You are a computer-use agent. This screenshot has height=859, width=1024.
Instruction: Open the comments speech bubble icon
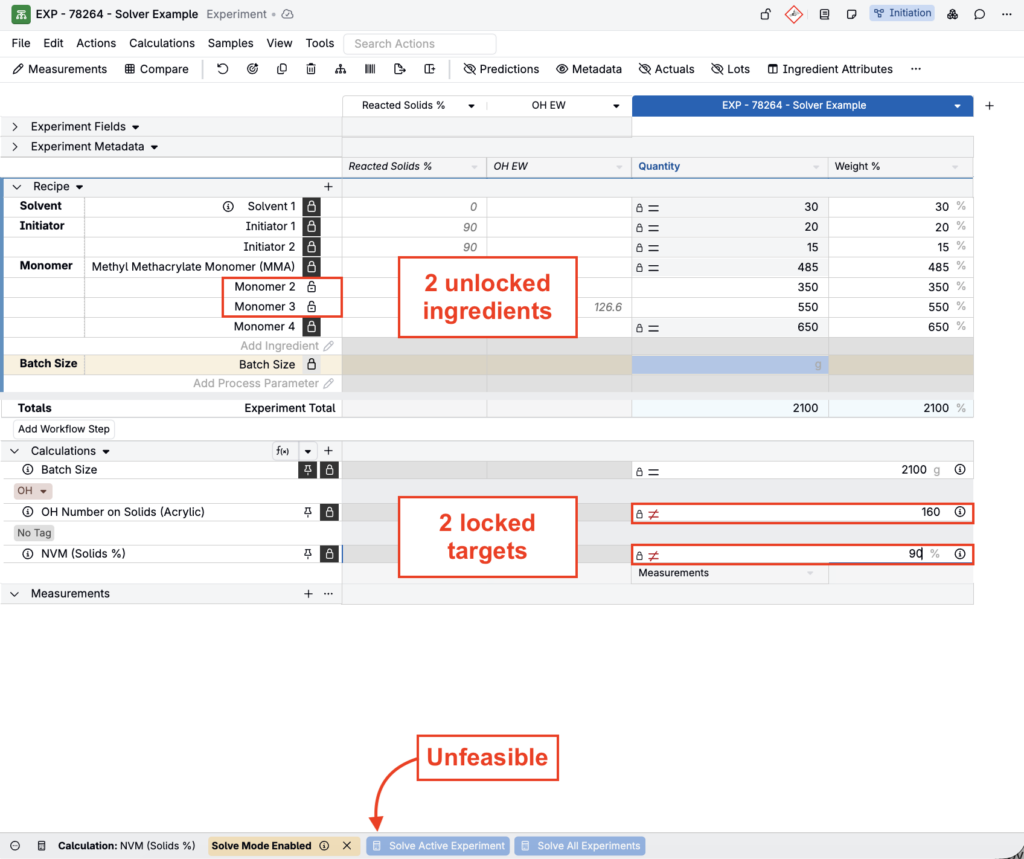click(x=979, y=14)
